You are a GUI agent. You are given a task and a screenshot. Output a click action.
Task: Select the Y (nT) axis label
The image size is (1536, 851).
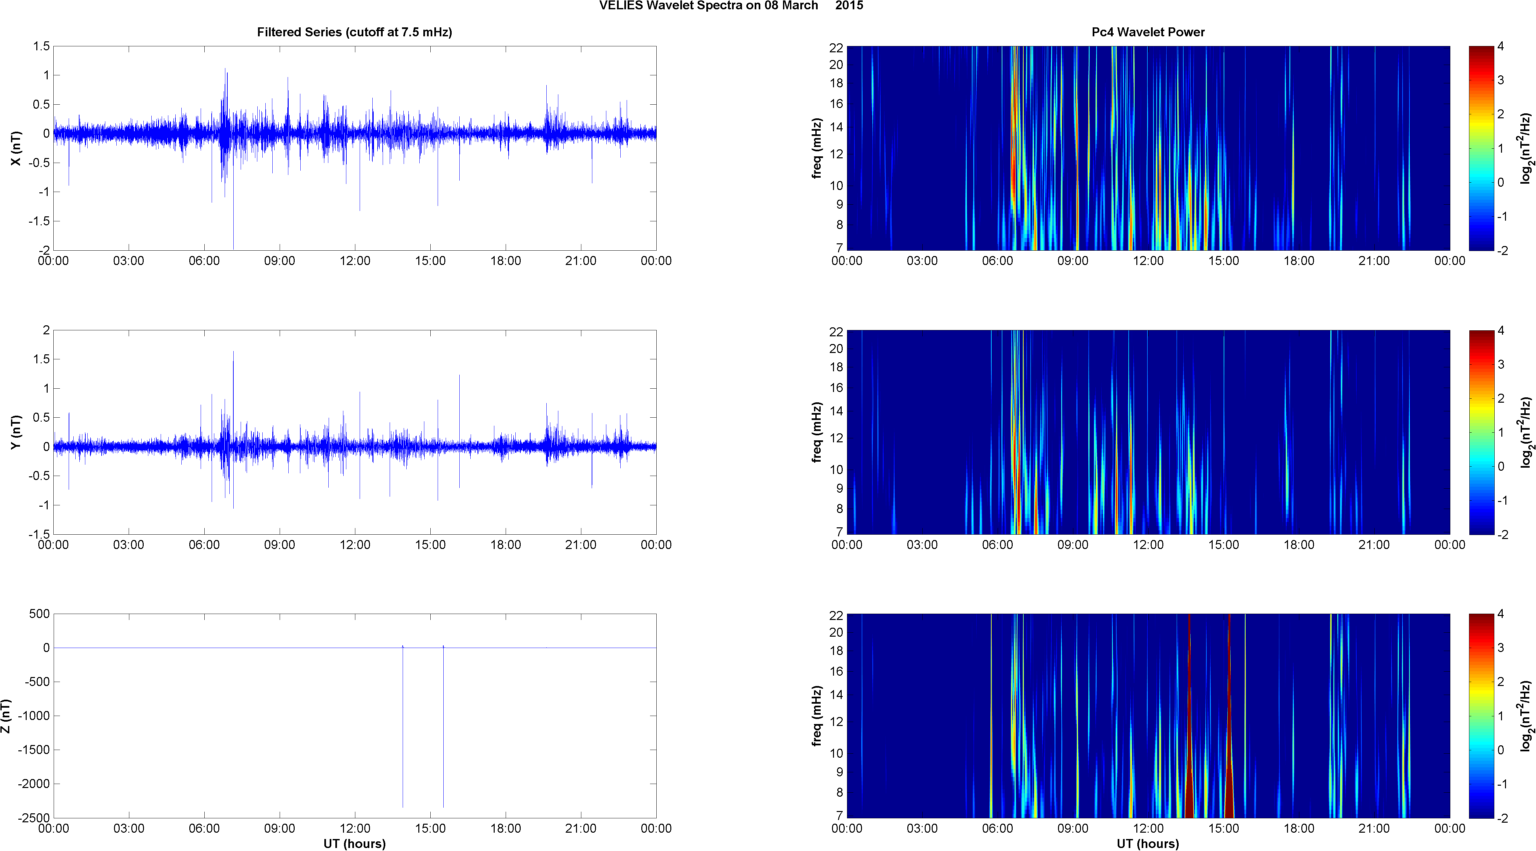[x=16, y=432]
